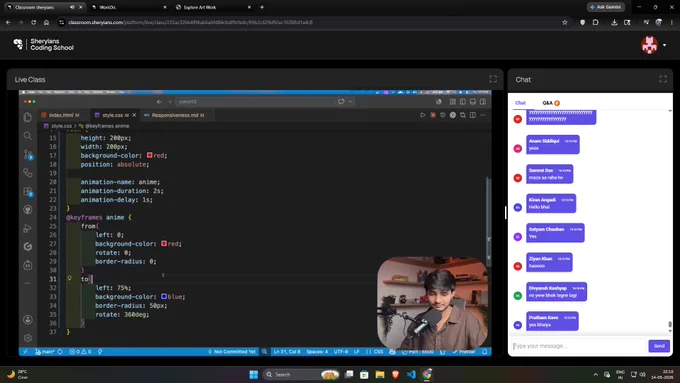Image resolution: width=680 pixels, height=383 pixels.
Task: Open the Windows Start menu
Action: (x=254, y=374)
